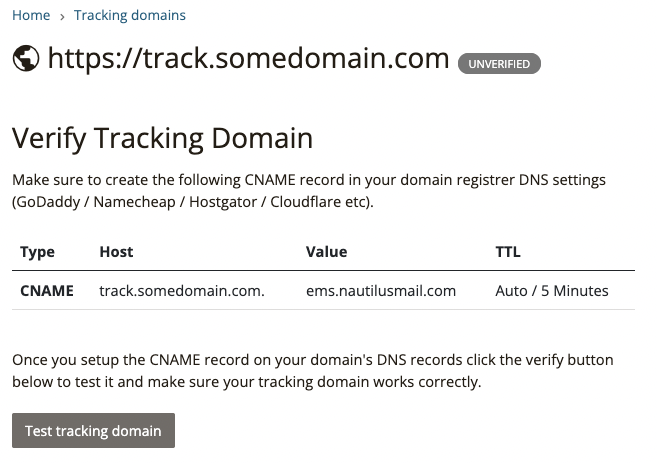Click the UNVERIFIED status badge

[x=499, y=64]
